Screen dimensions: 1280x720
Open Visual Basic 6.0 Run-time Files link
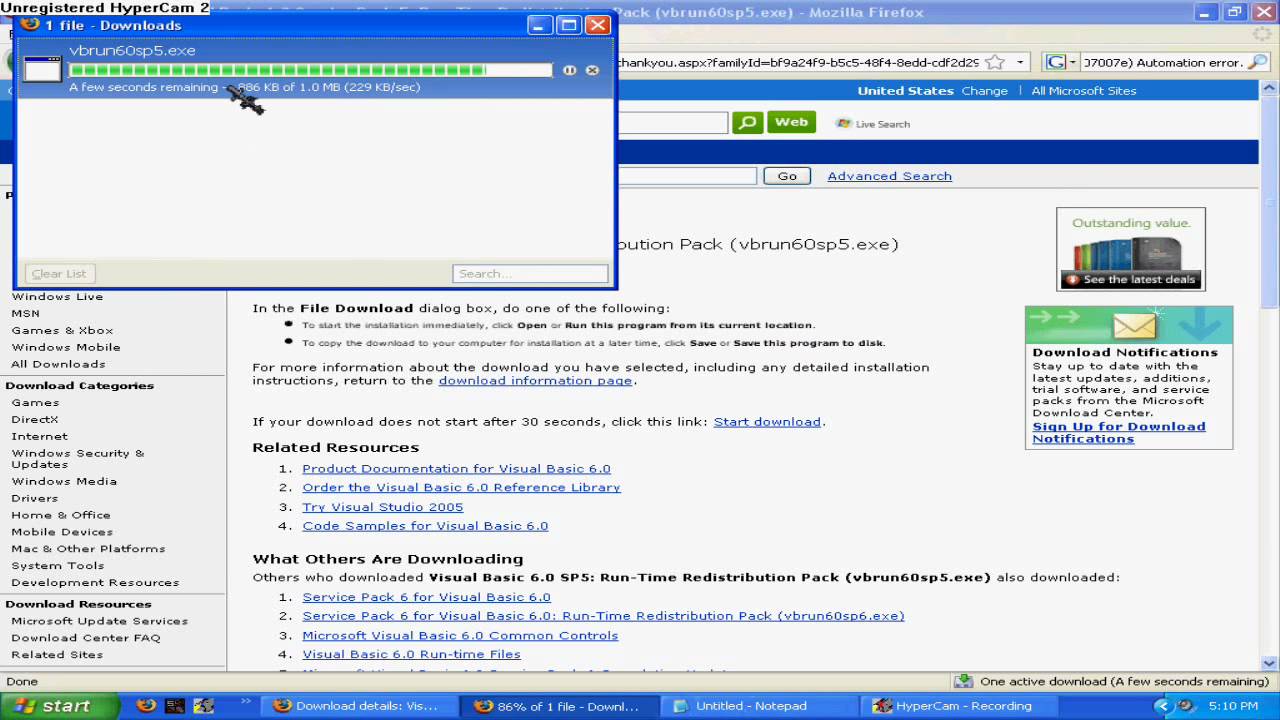pyautogui.click(x=411, y=654)
